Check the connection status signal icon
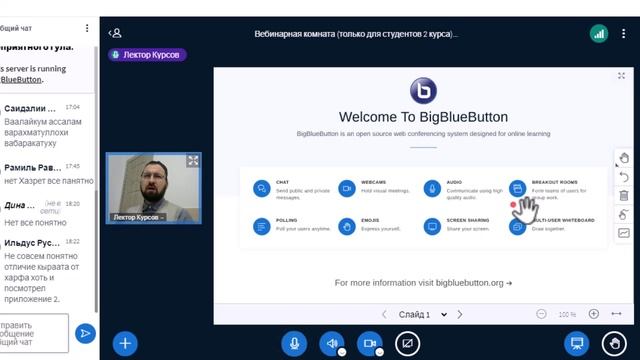This screenshot has height=360, width=640. pyautogui.click(x=599, y=34)
